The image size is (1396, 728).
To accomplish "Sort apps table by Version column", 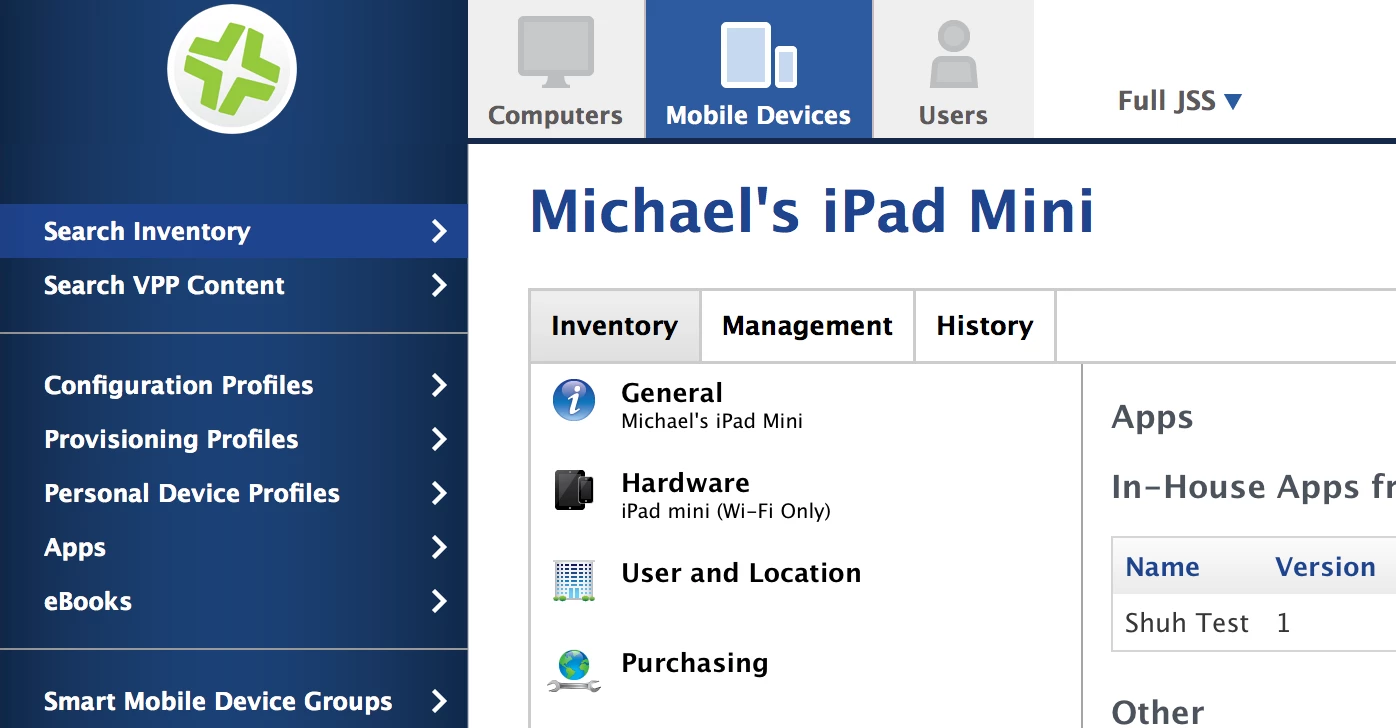I will 1325,567.
